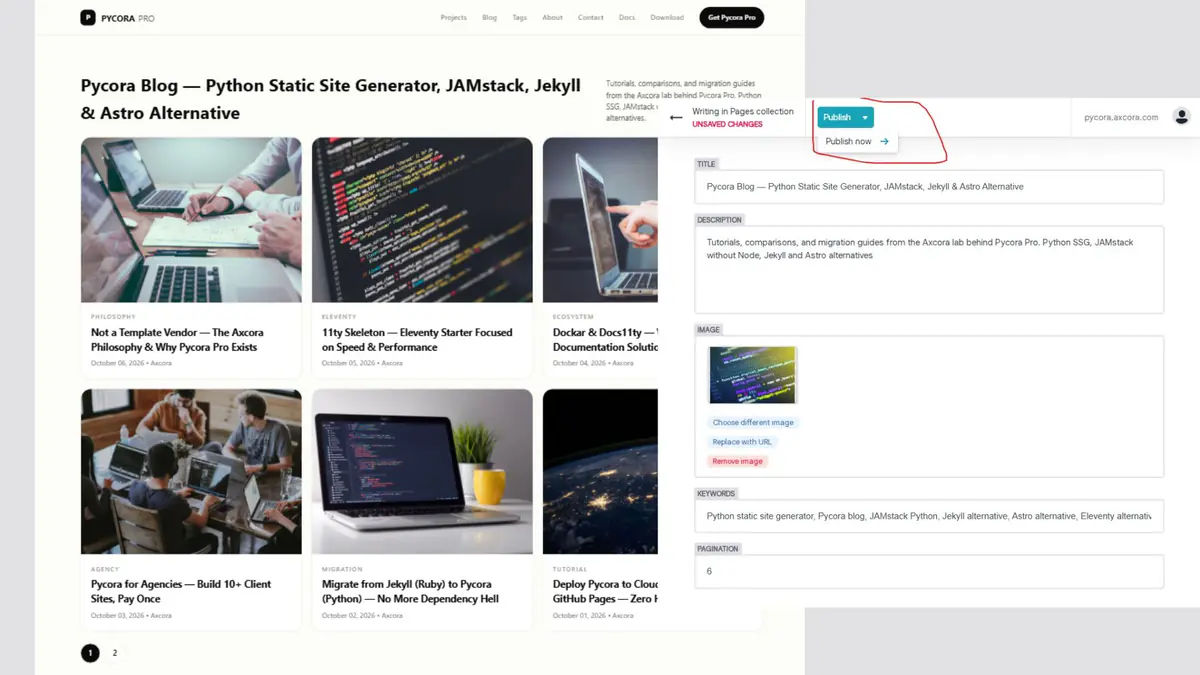Click the code image thumbnail in editor
Viewport: 1200px width, 675px height.
tap(753, 375)
